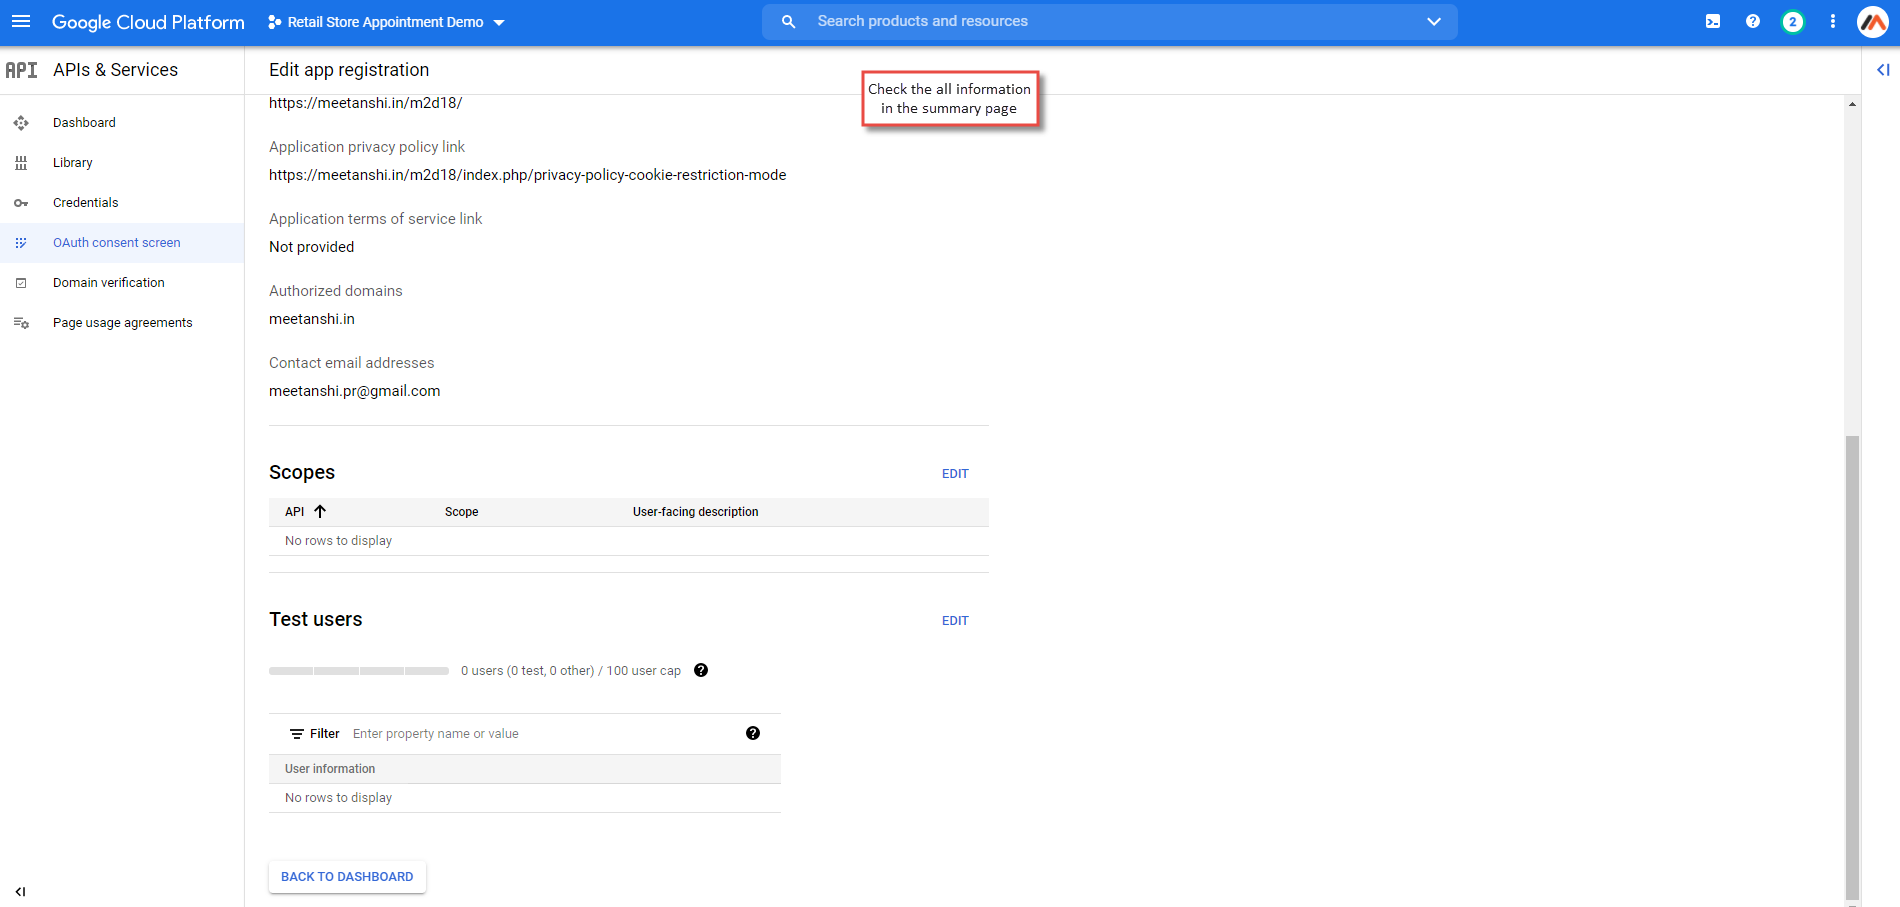The width and height of the screenshot is (1900, 907).
Task: Click the Filter icon in test users table
Action: pos(297,734)
